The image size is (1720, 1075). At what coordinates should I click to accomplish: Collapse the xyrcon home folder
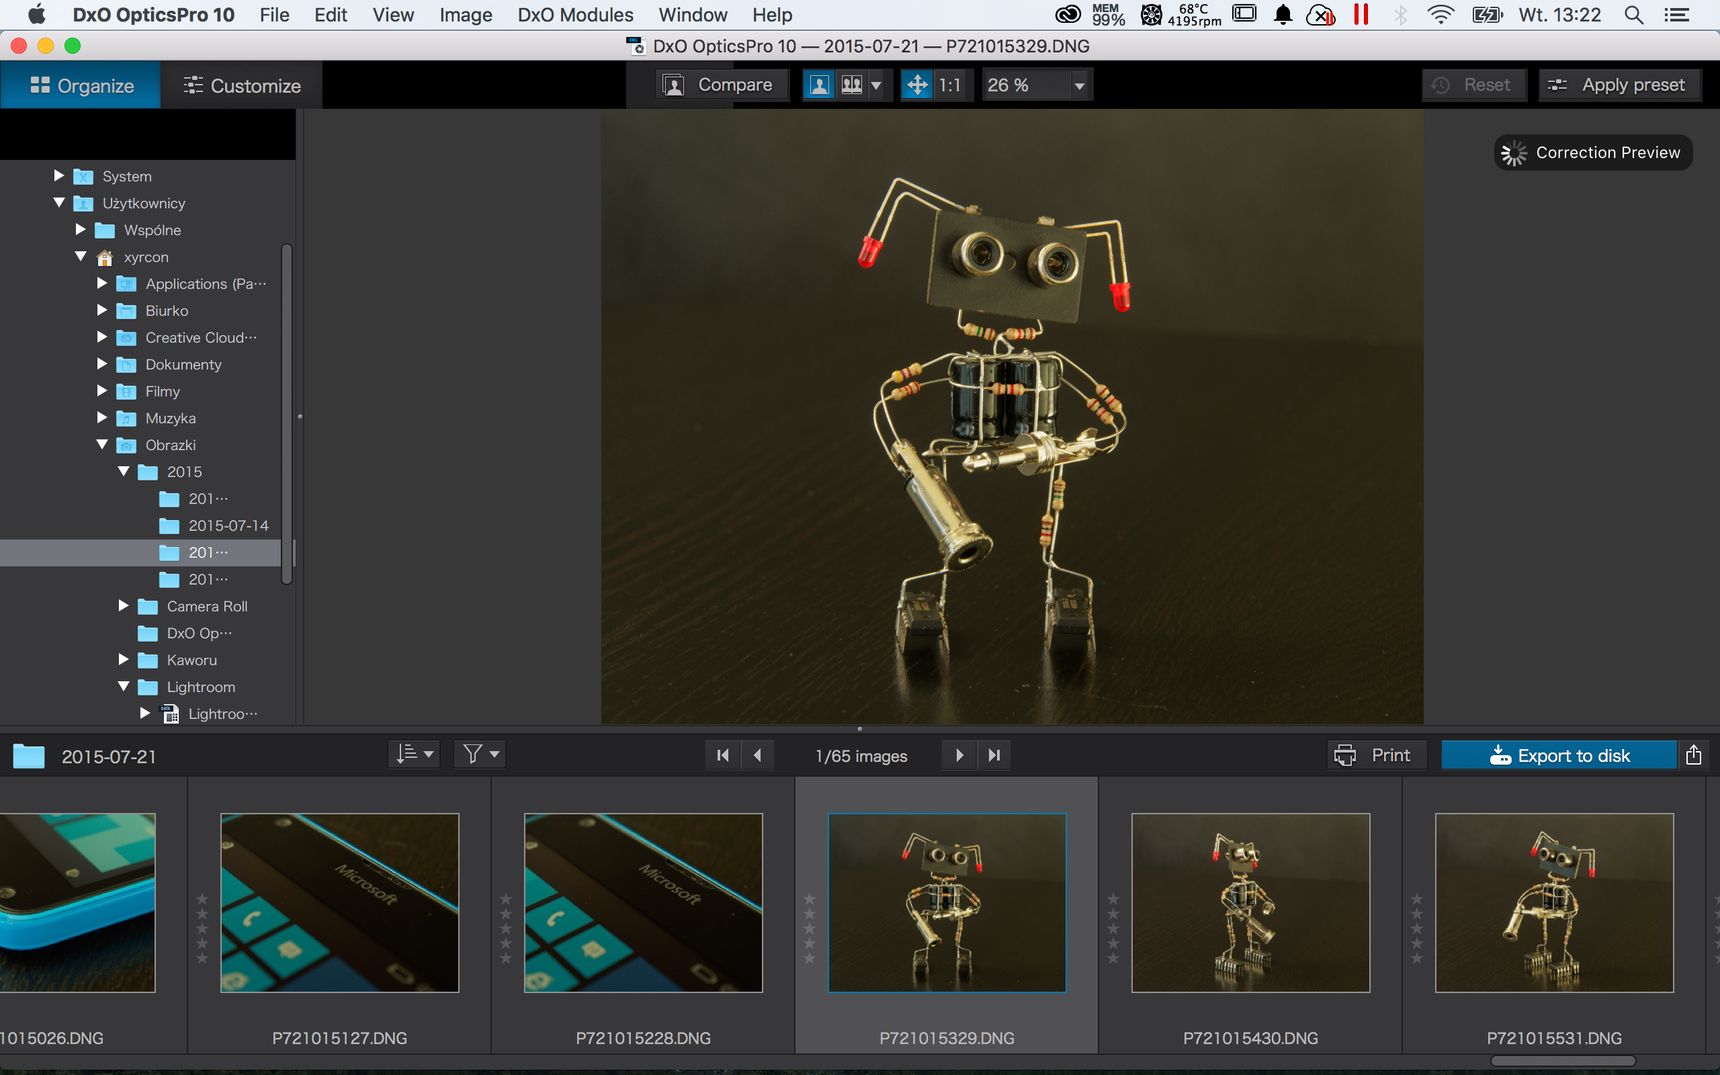coord(81,257)
